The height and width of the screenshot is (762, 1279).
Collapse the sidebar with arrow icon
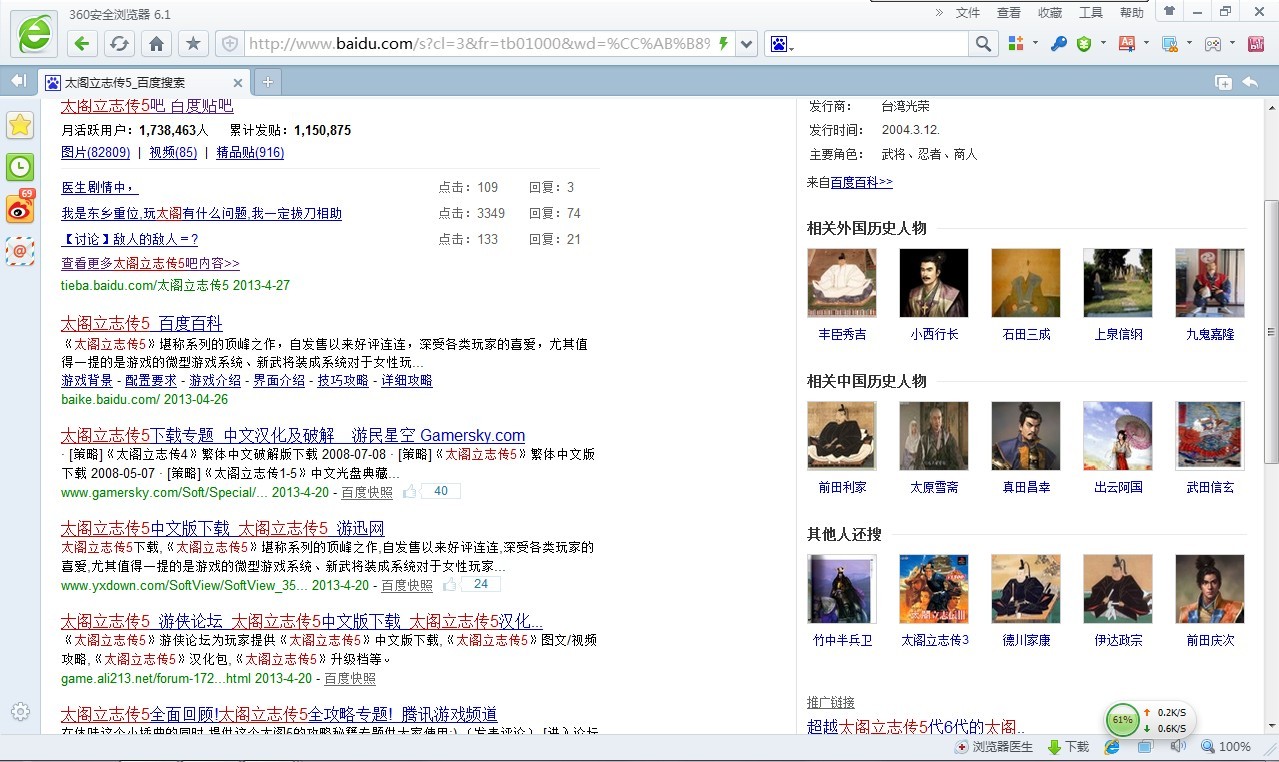pos(18,81)
